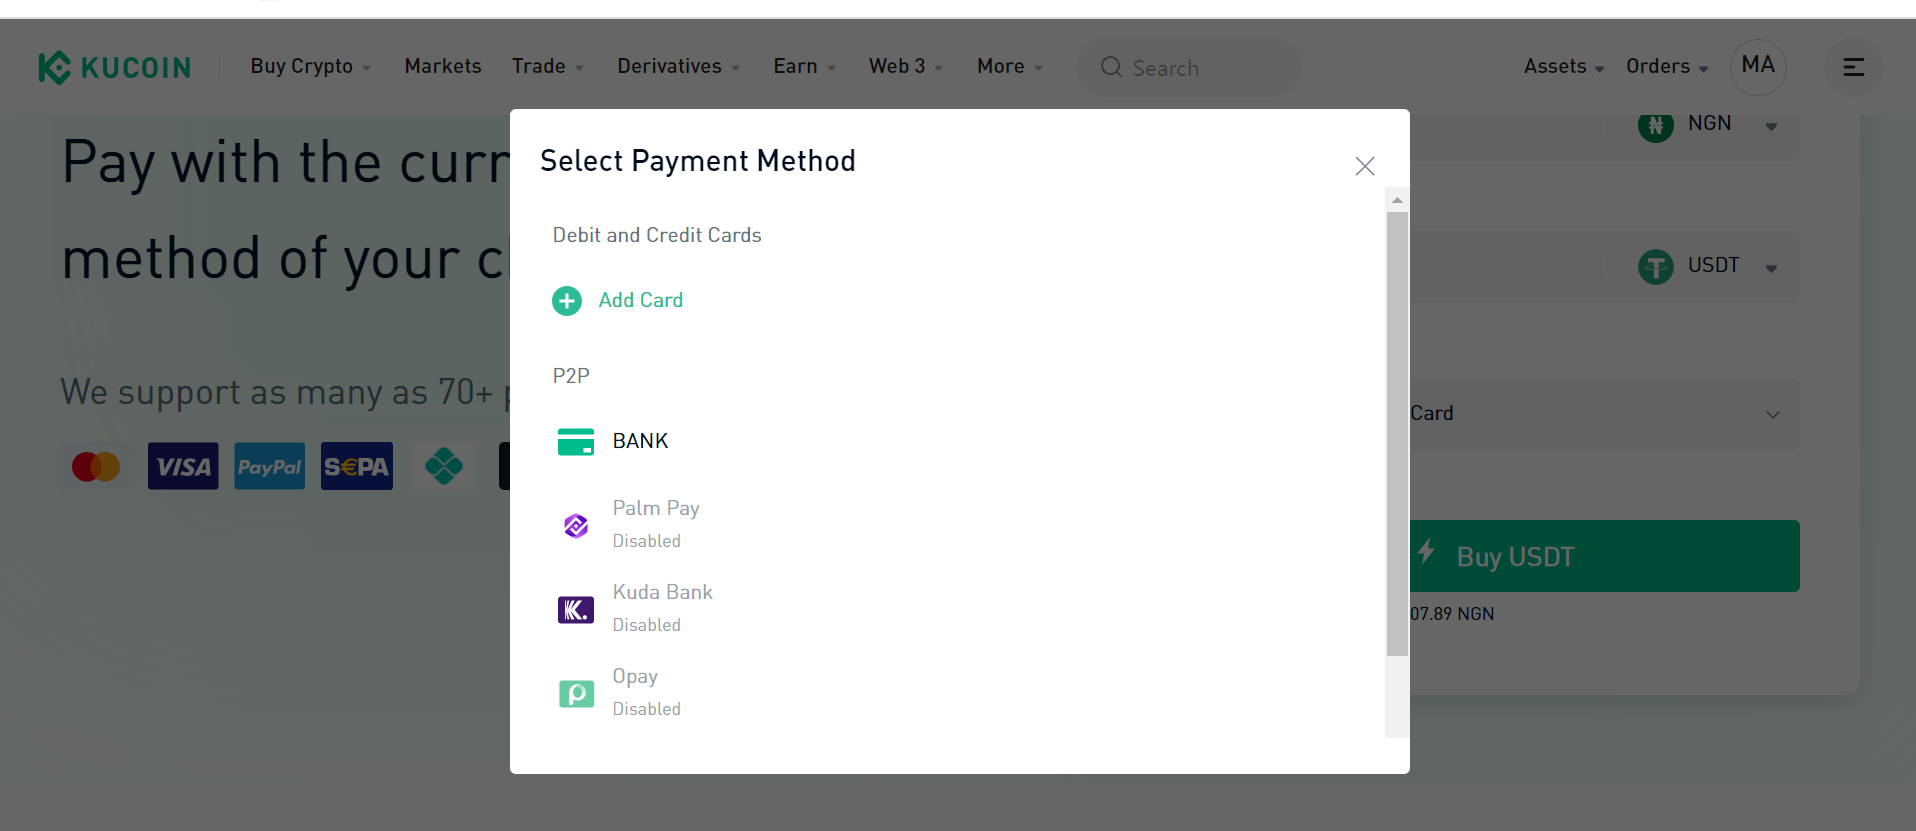The width and height of the screenshot is (1916, 831).
Task: Click the Disabled label under Opay
Action: click(x=646, y=709)
